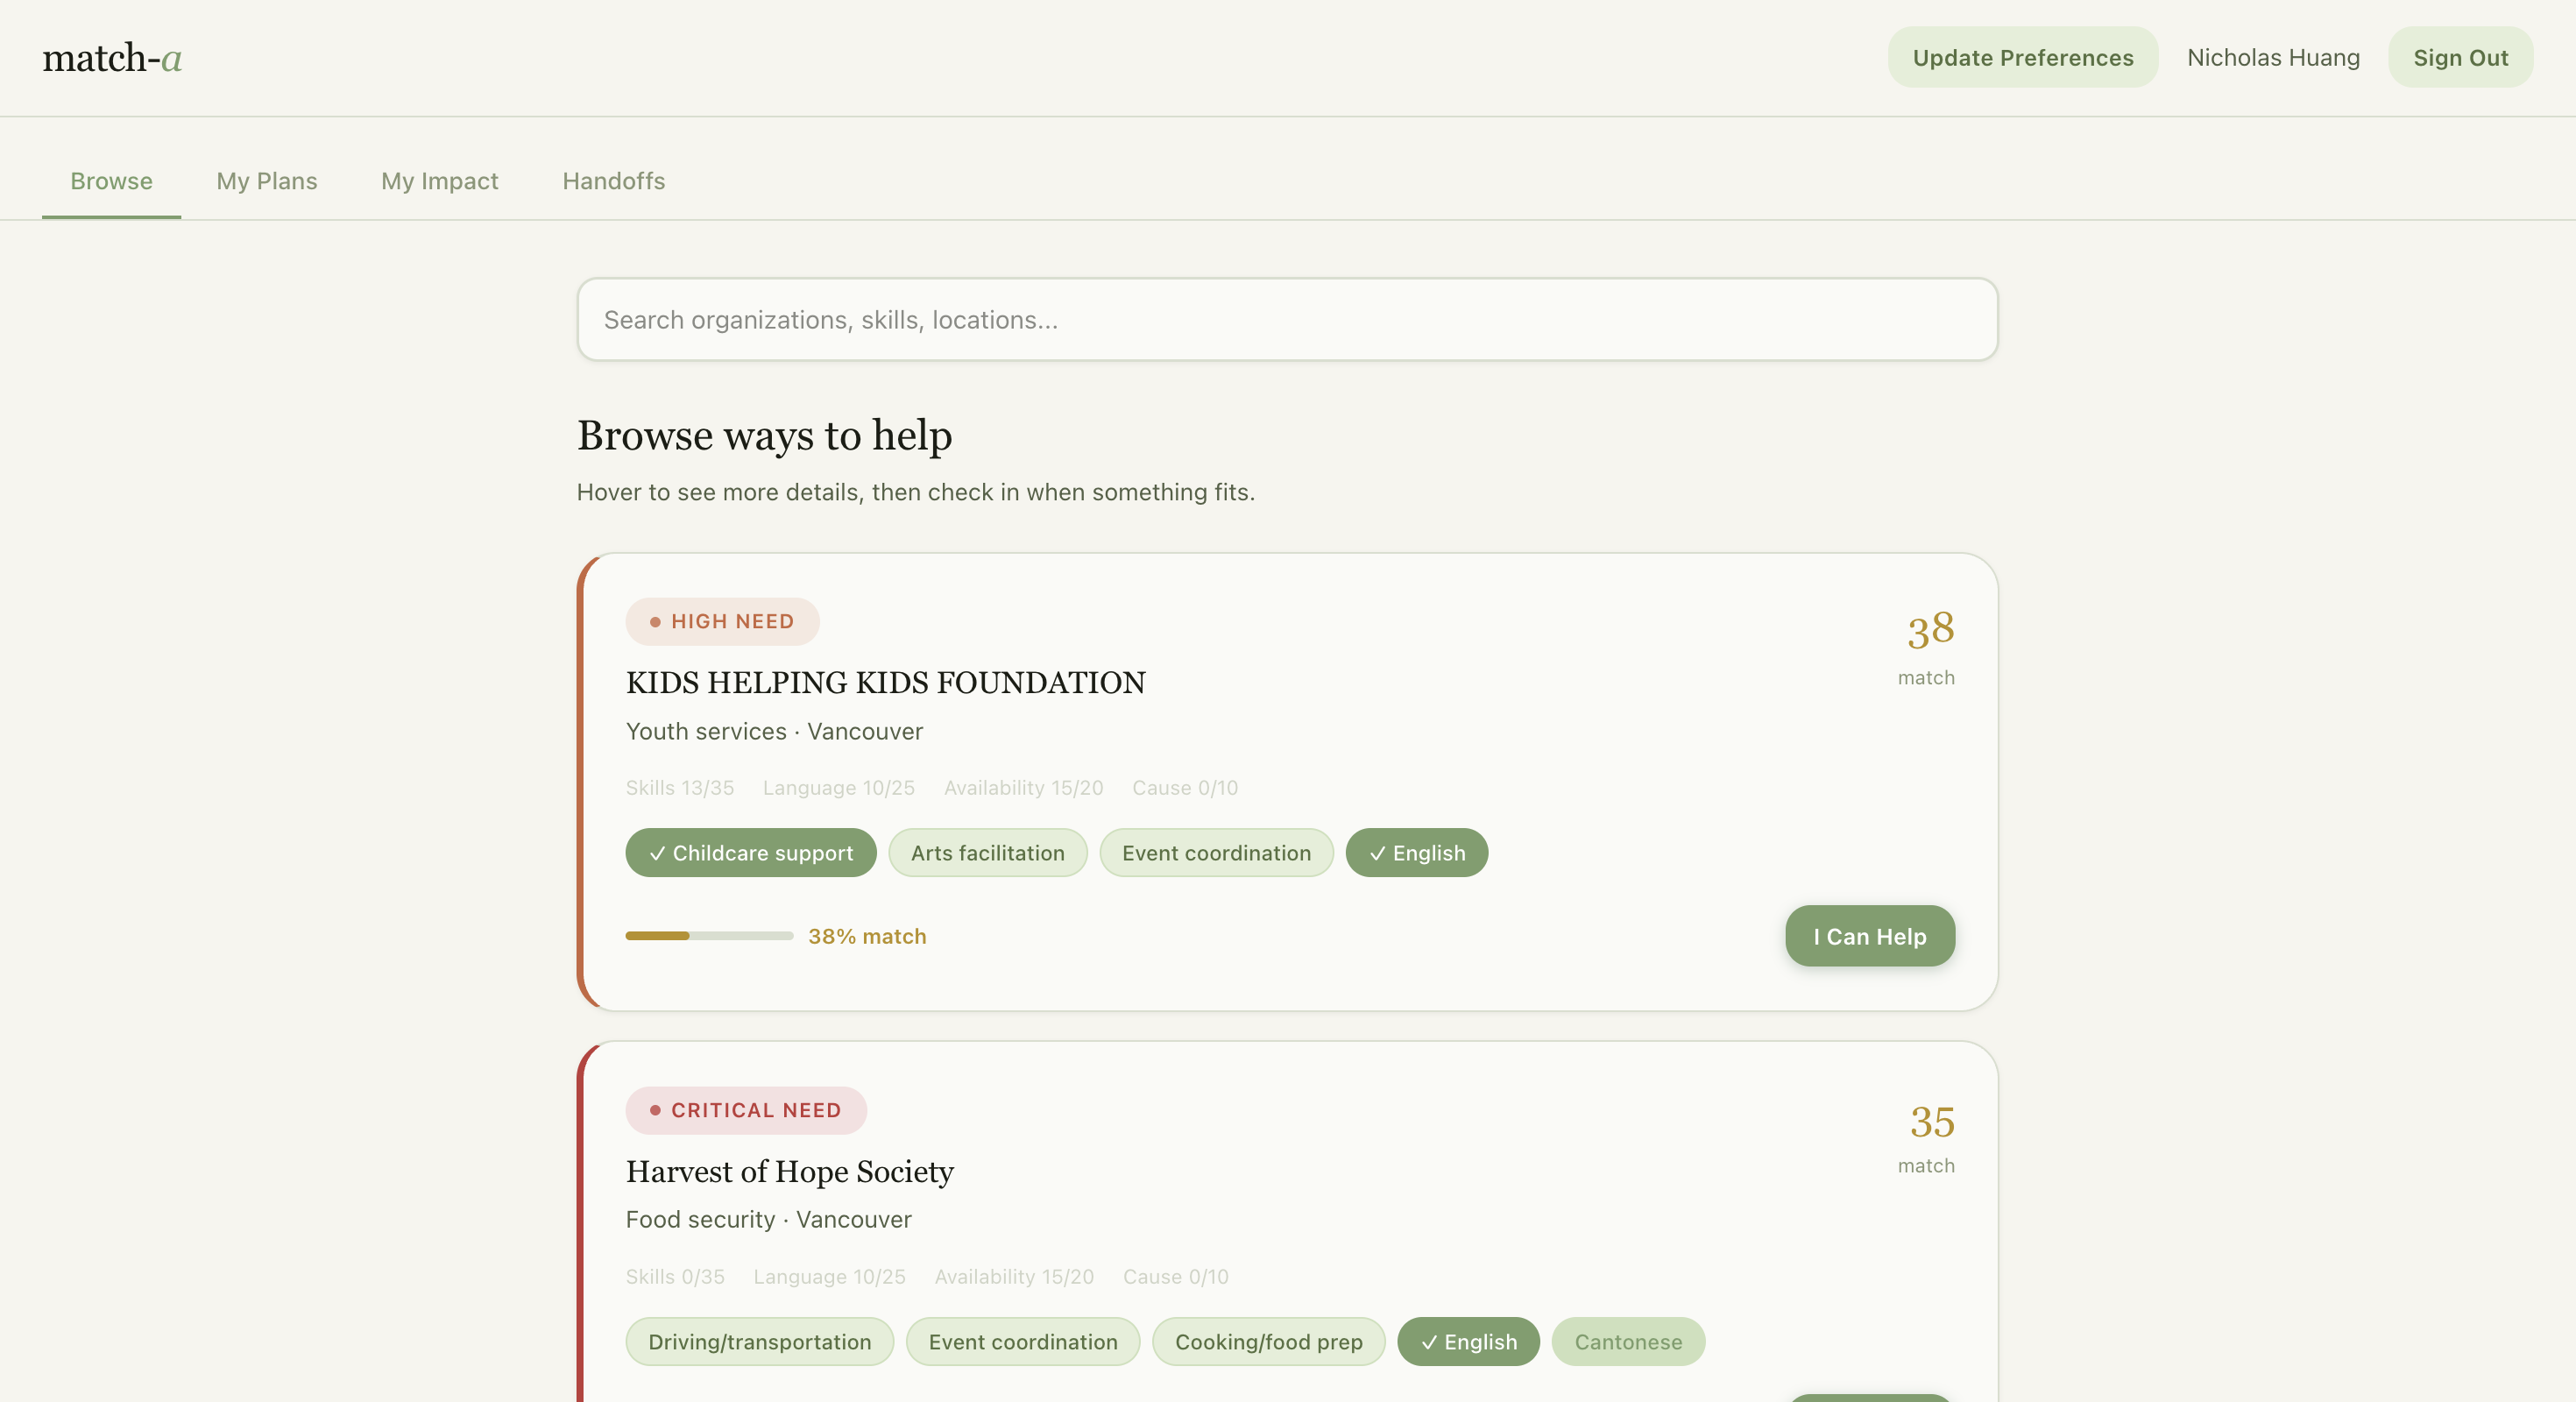Image resolution: width=2576 pixels, height=1402 pixels.
Task: Click the 38% match progress bar
Action: 709,936
